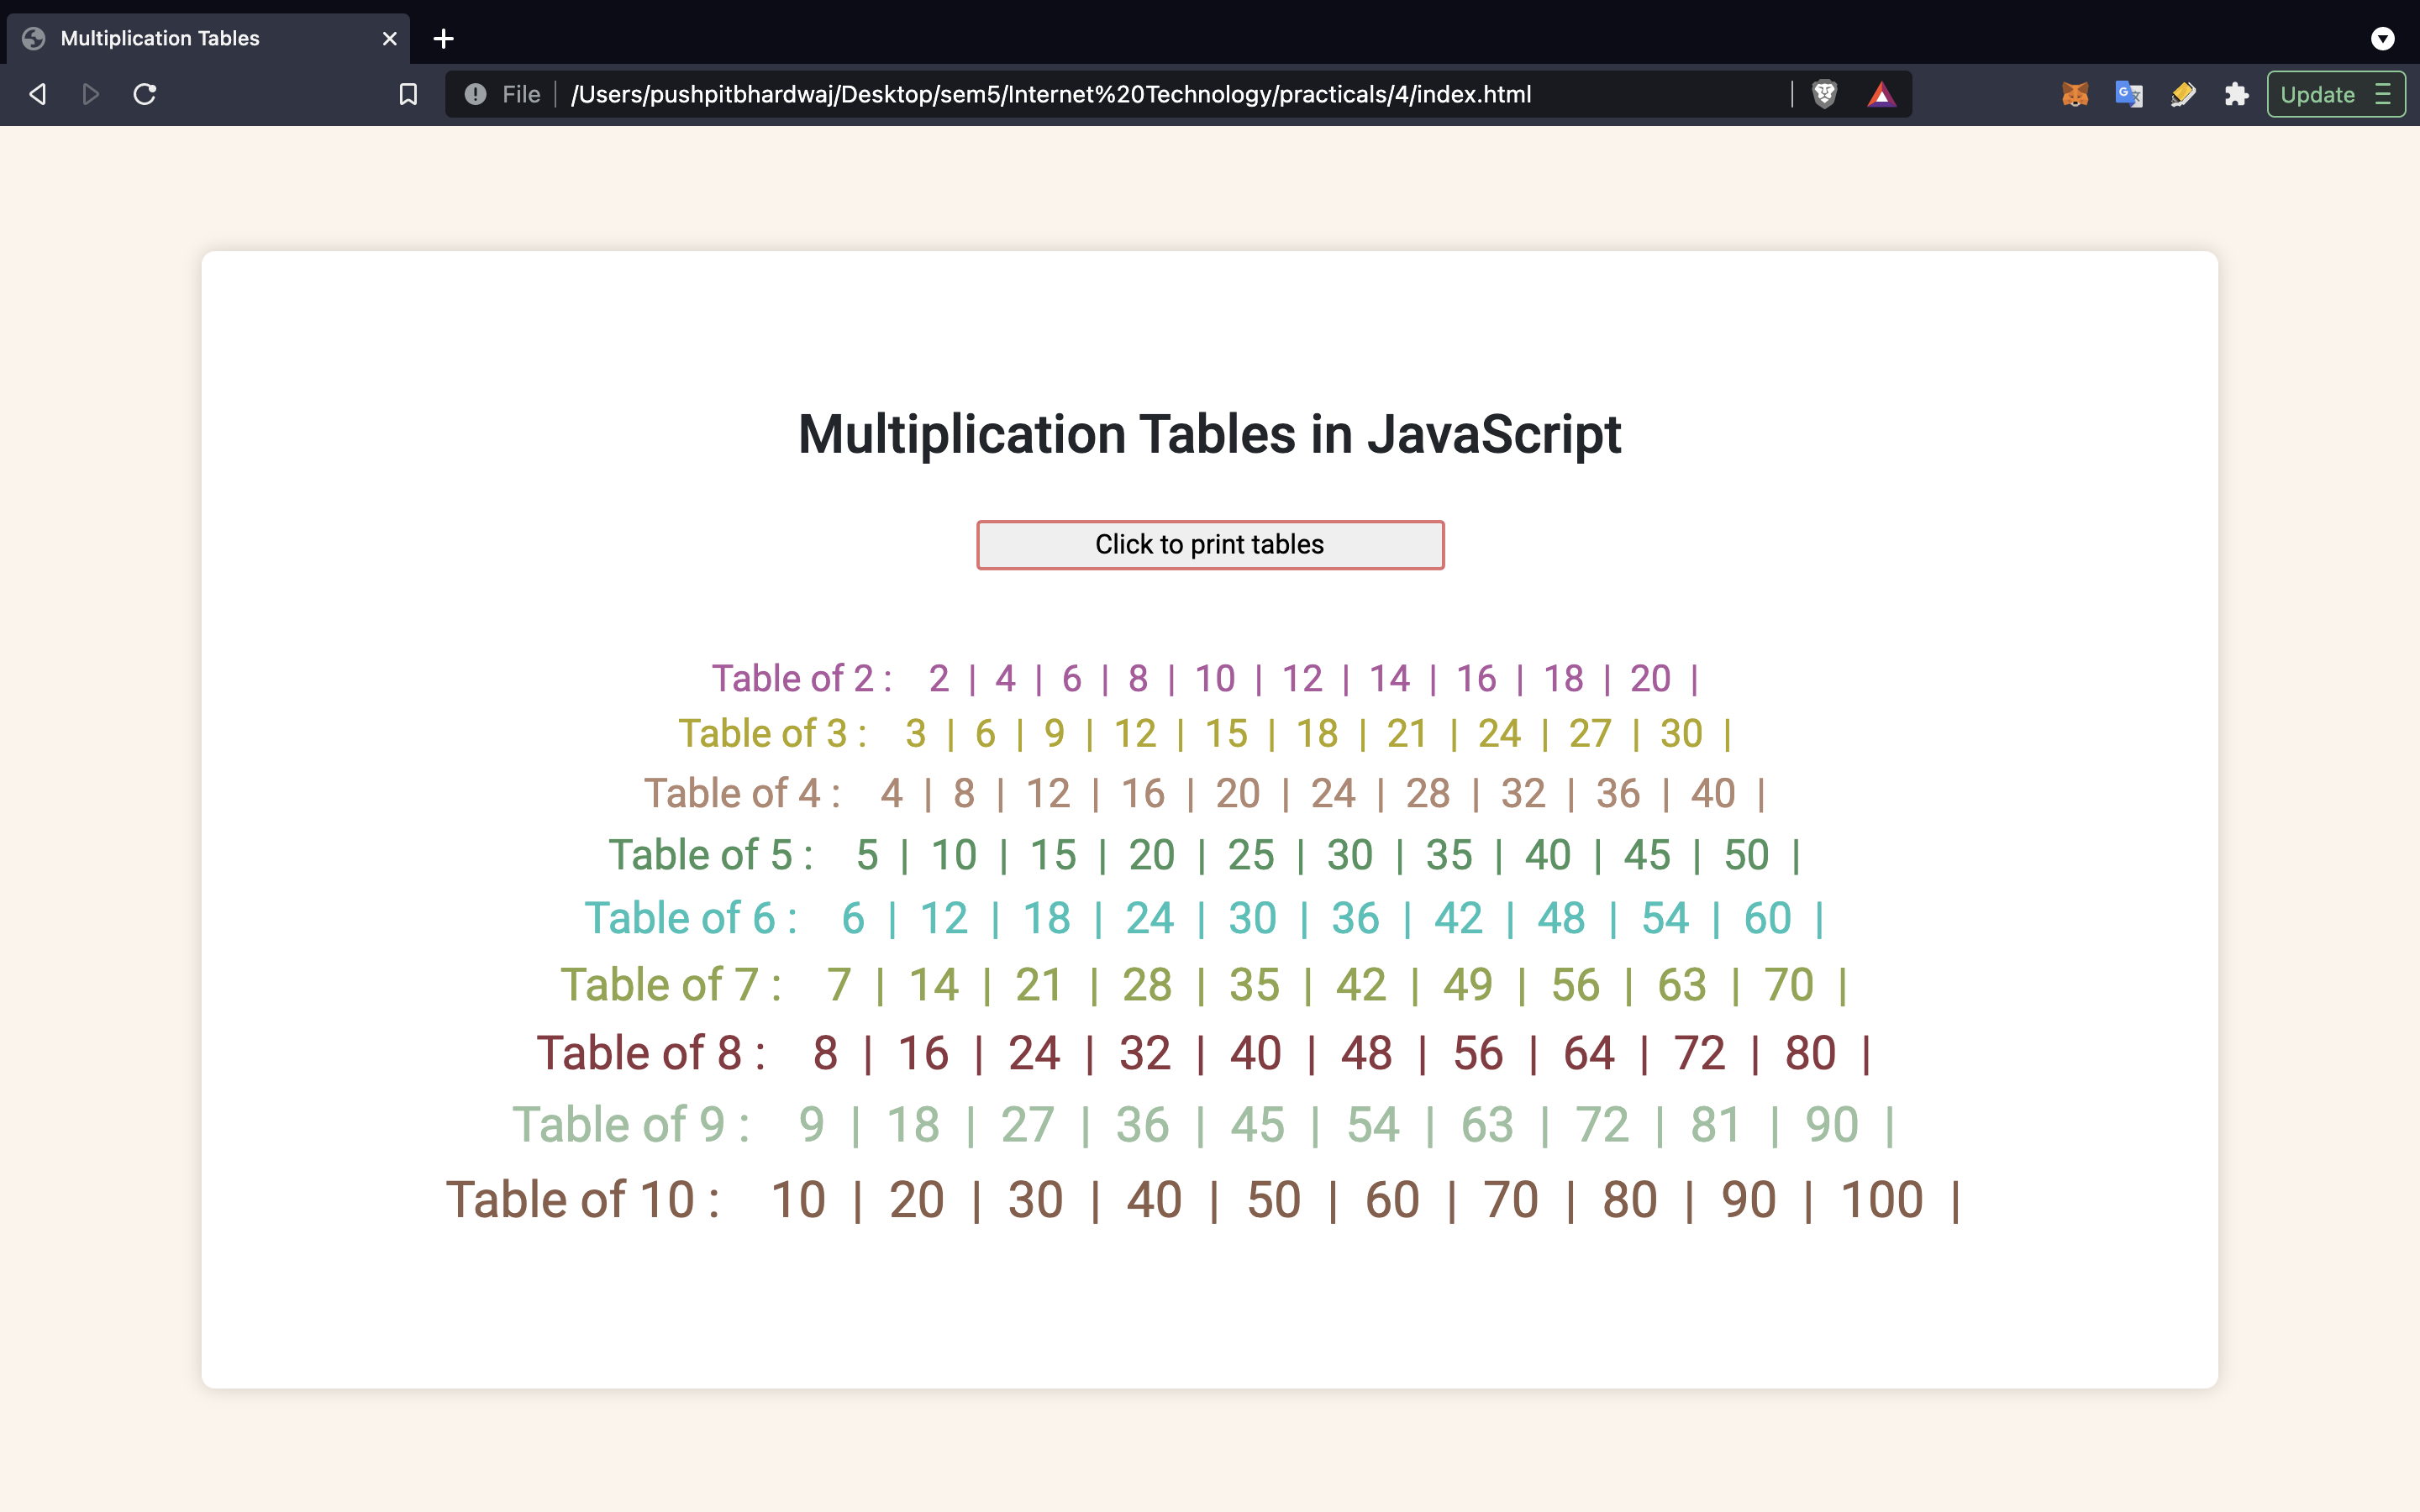This screenshot has height=1512, width=2420.
Task: Expand the tab search dropdown arrow
Action: [2383, 38]
